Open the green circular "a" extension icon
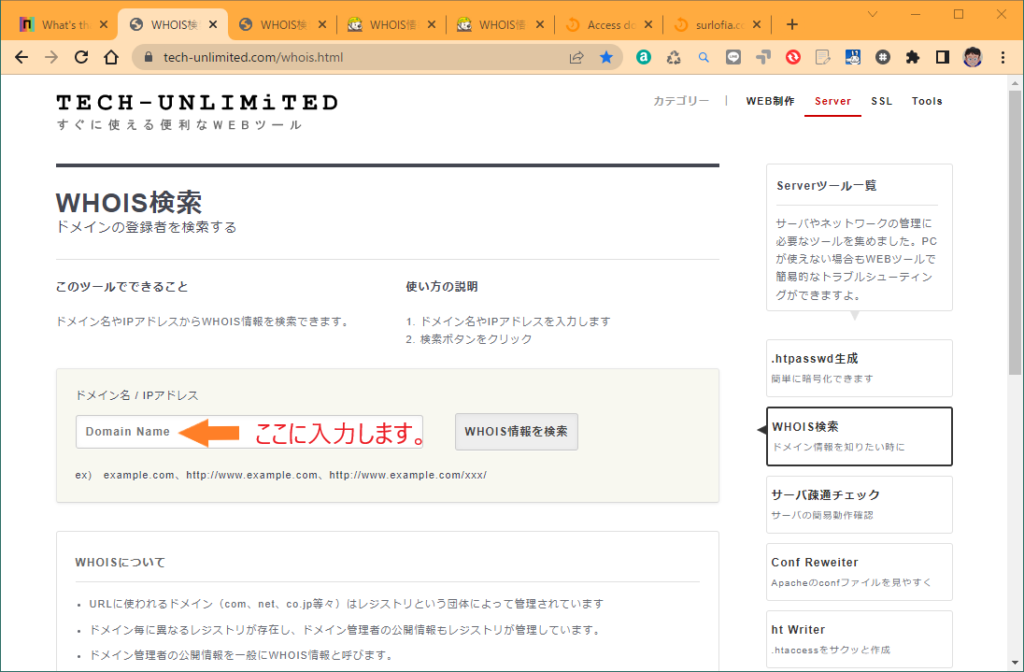Screen dimensions: 1024x672 point(643,57)
